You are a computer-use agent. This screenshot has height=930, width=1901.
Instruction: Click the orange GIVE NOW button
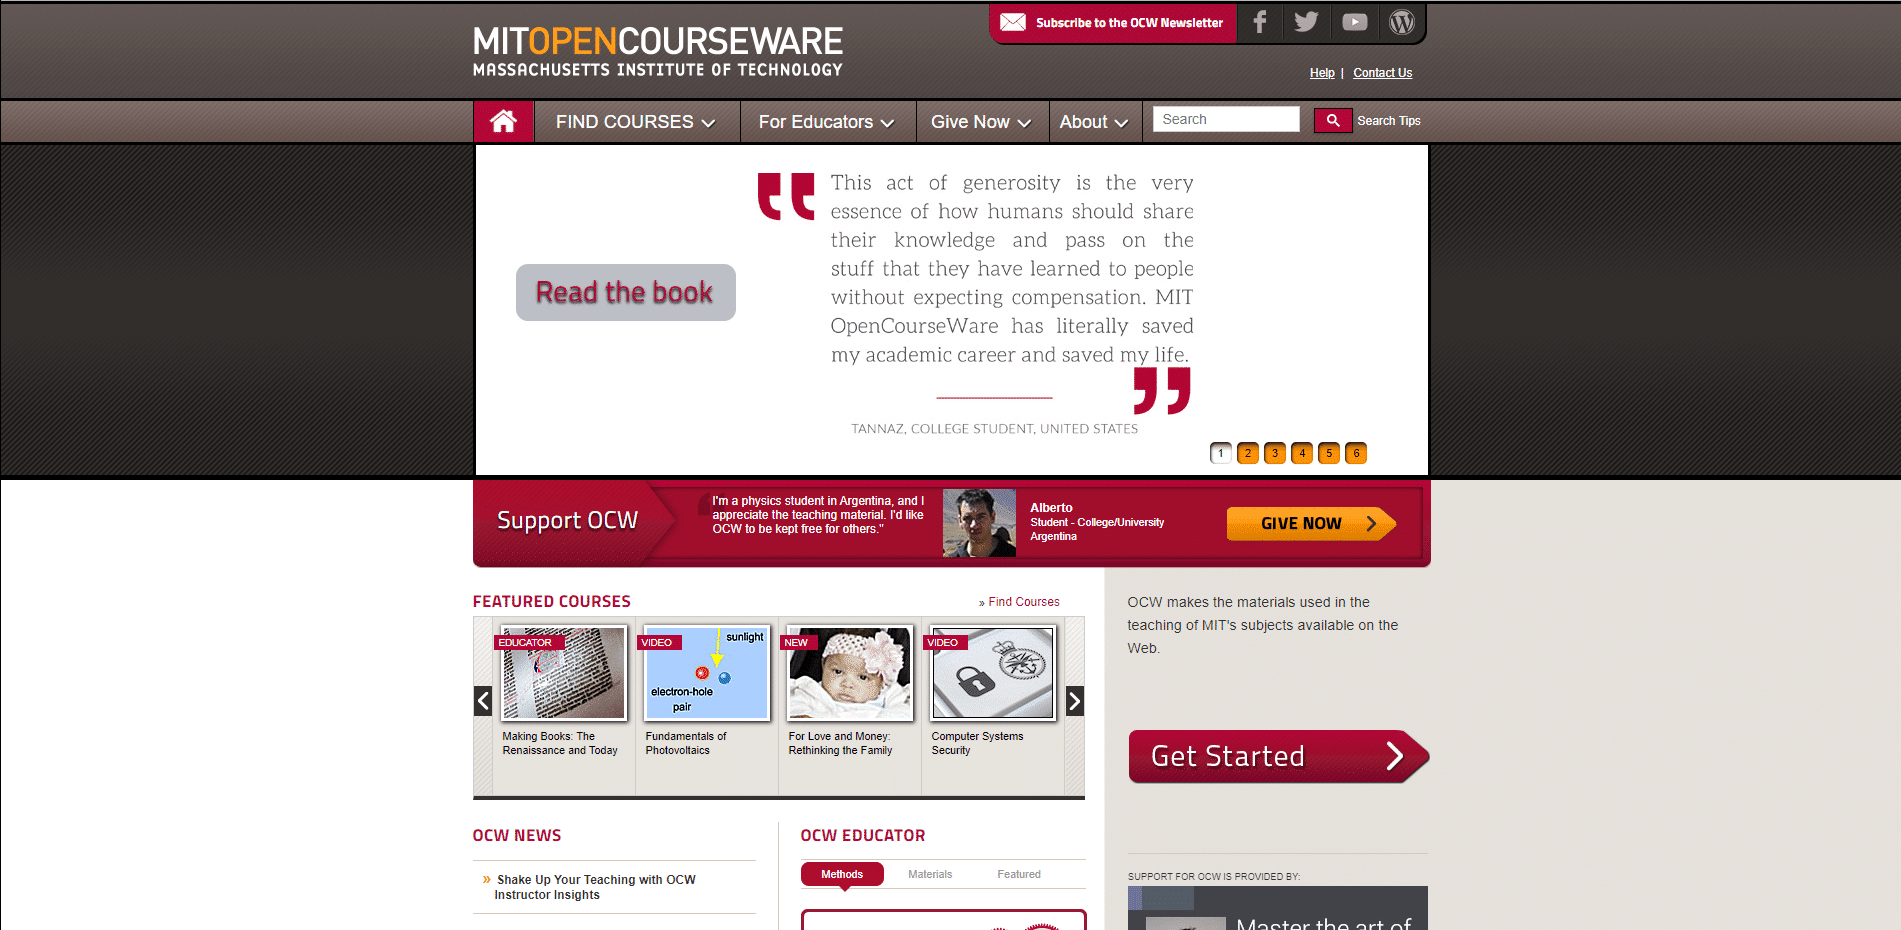tap(1311, 523)
